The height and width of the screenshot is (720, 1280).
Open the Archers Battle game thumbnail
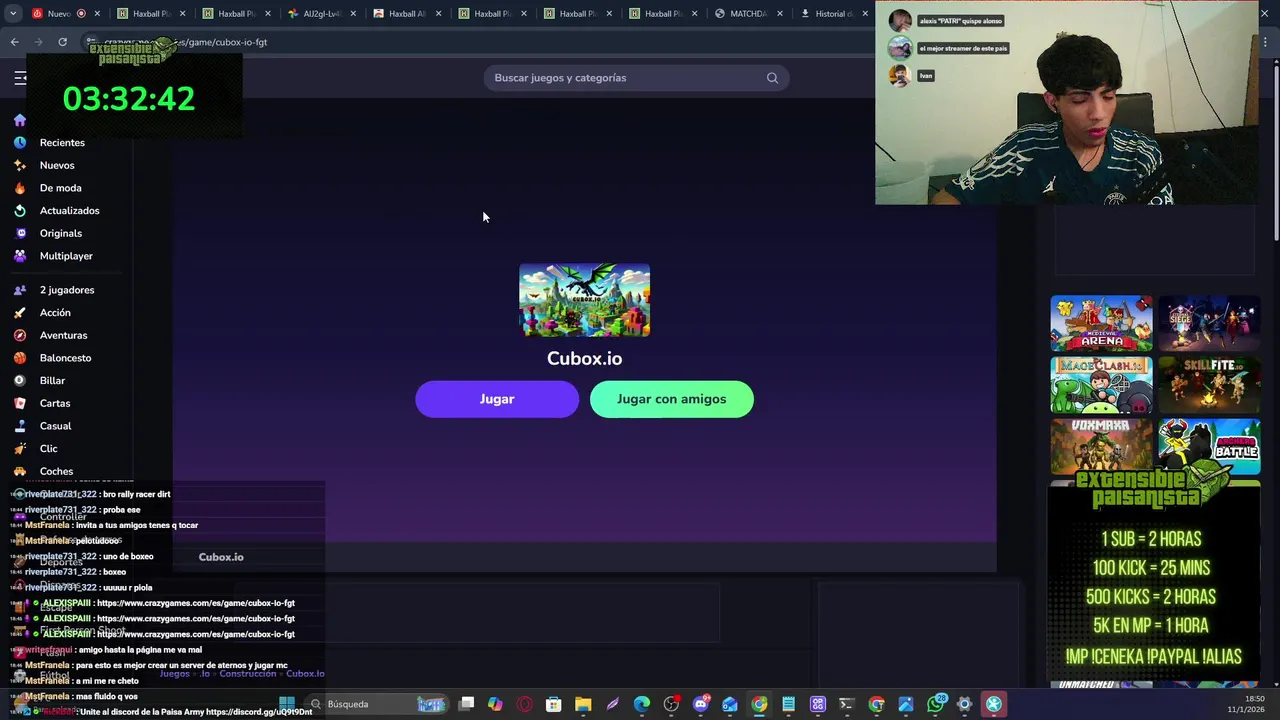click(x=1209, y=446)
